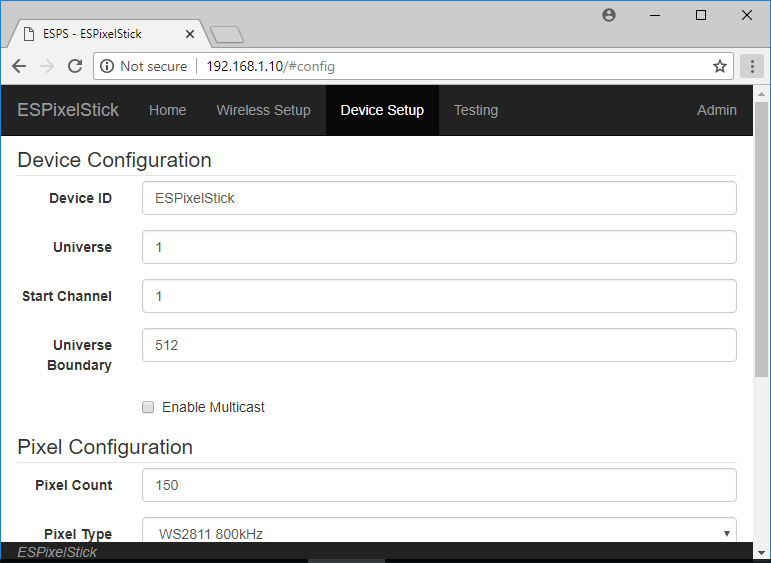Image resolution: width=771 pixels, height=563 pixels.
Task: Click the Universe Boundary field showing 512
Action: pos(439,345)
